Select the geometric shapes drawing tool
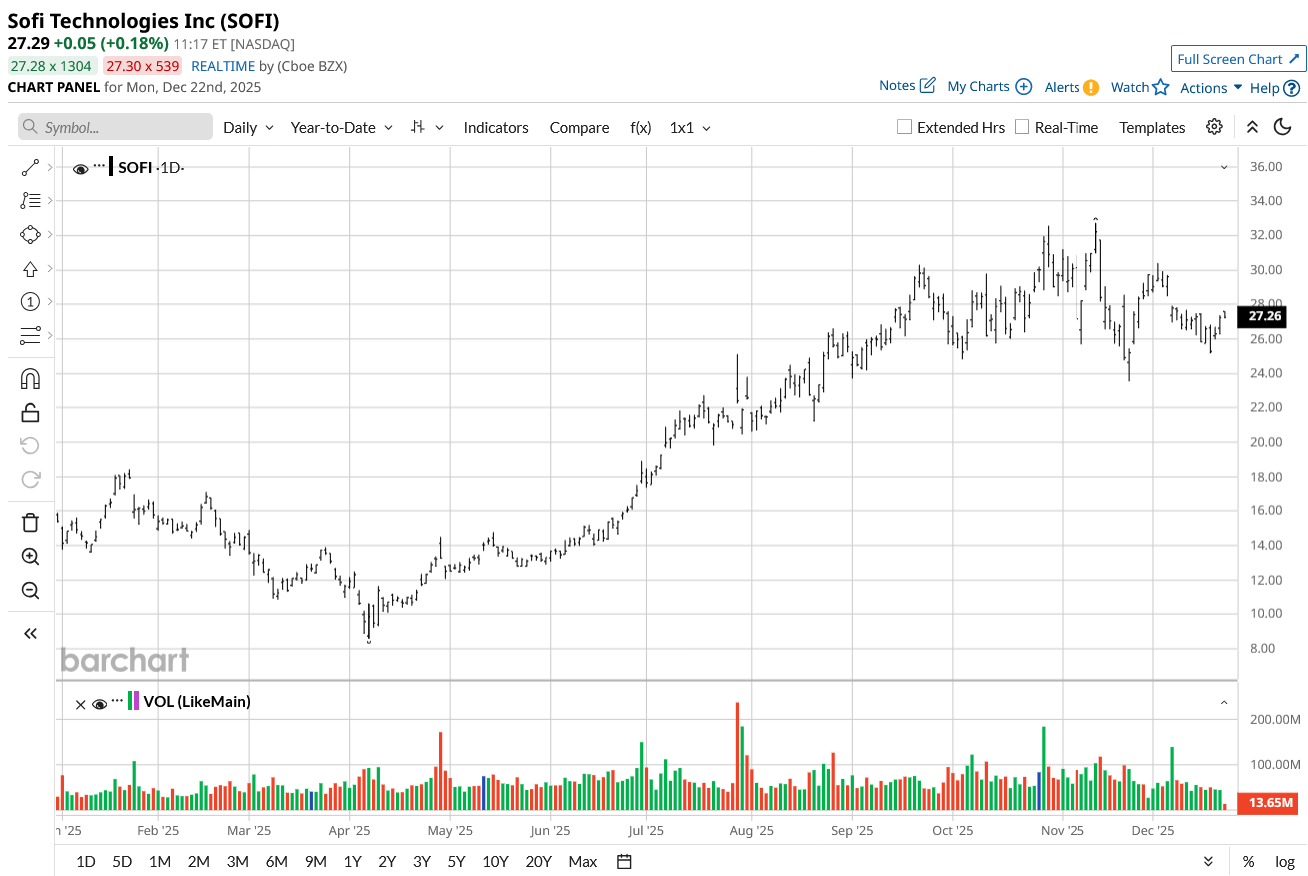 [x=30, y=235]
